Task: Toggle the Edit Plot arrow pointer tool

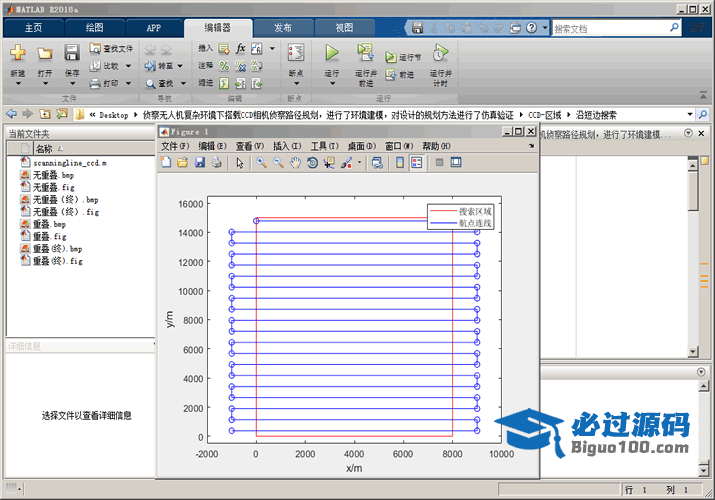Action: point(240,163)
